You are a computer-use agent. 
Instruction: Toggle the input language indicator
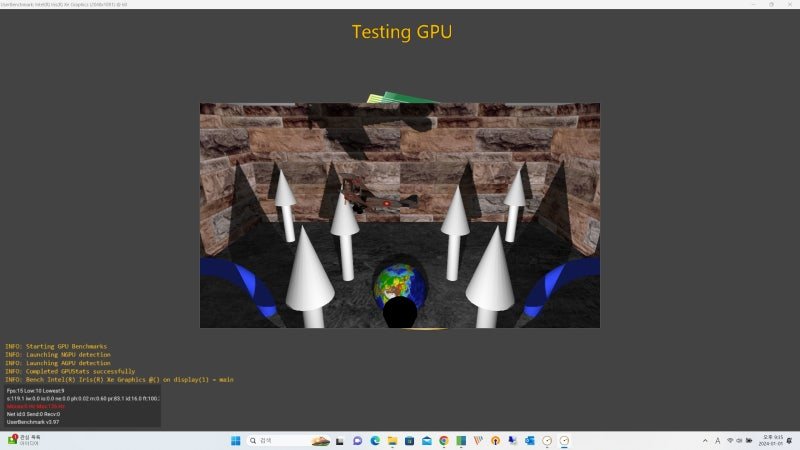(x=717, y=441)
